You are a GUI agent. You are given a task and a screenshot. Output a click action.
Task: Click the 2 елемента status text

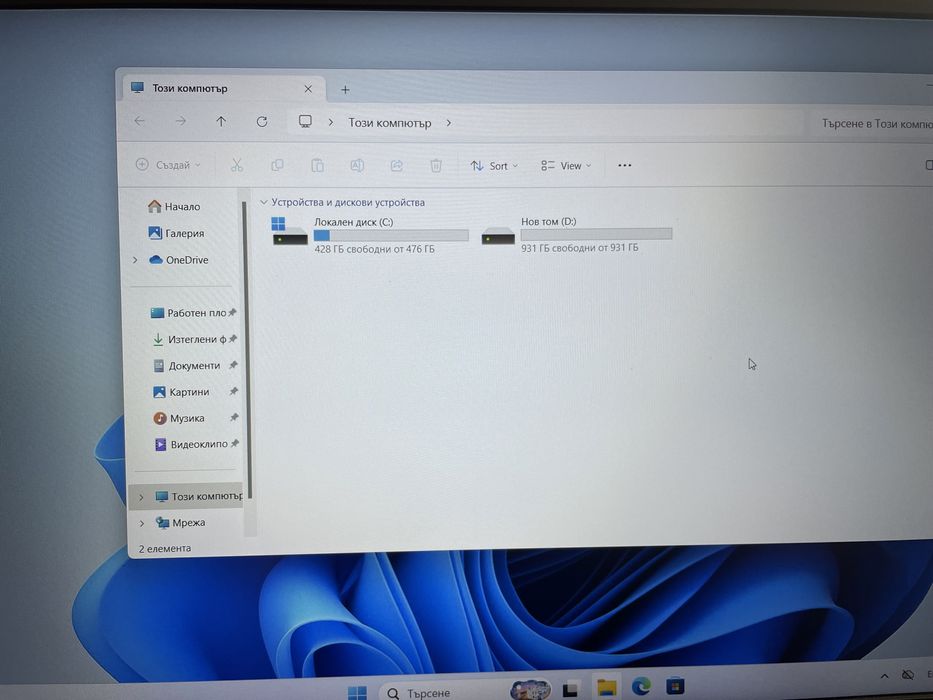(x=165, y=548)
